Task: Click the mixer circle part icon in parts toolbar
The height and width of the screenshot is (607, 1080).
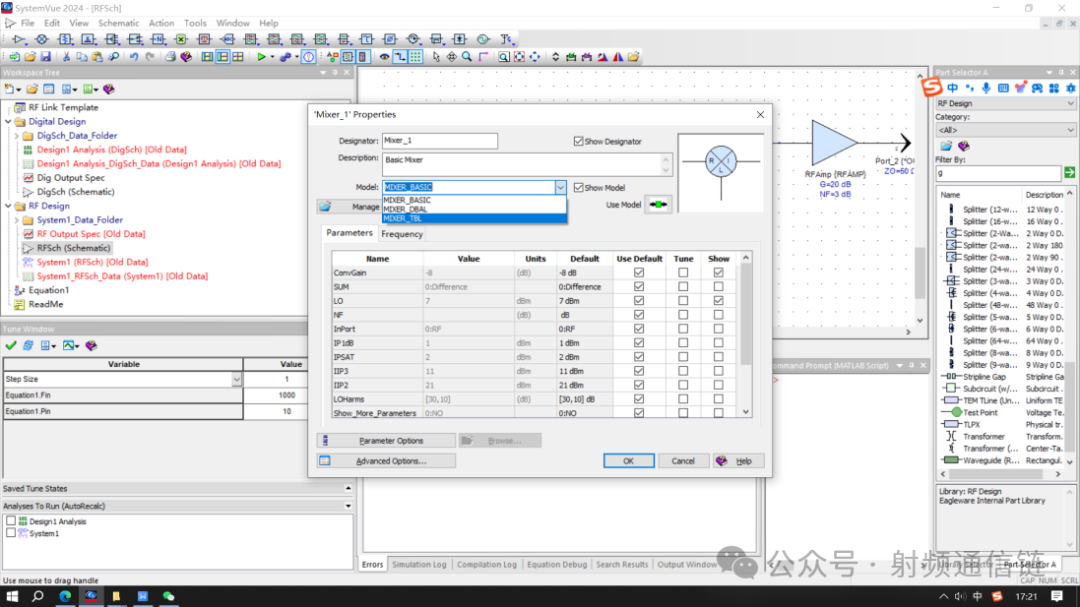Action: (x=41, y=39)
